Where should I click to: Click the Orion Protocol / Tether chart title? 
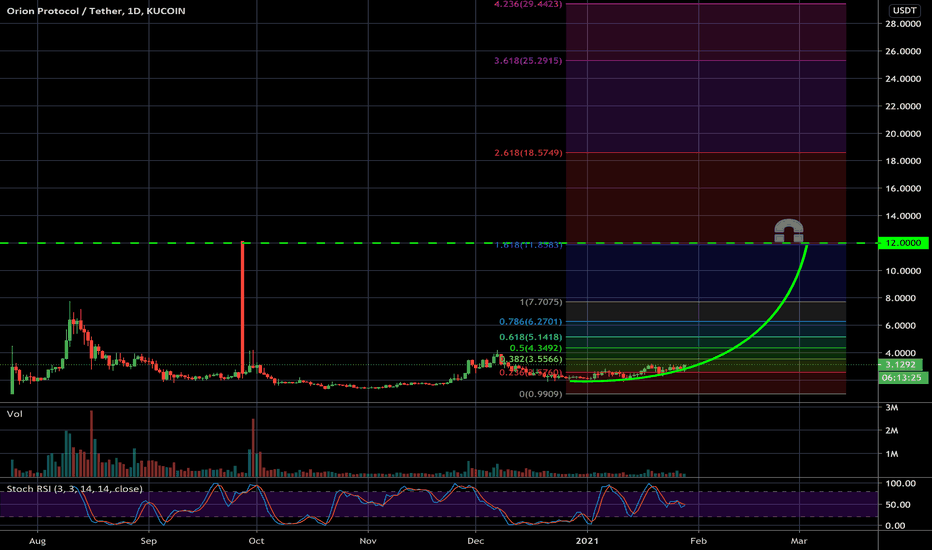(x=96, y=11)
